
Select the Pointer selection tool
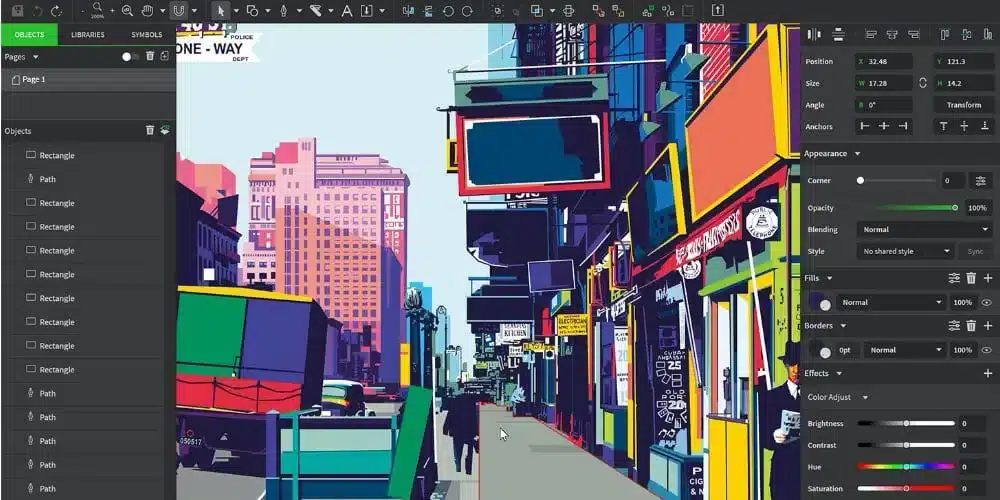pos(221,11)
